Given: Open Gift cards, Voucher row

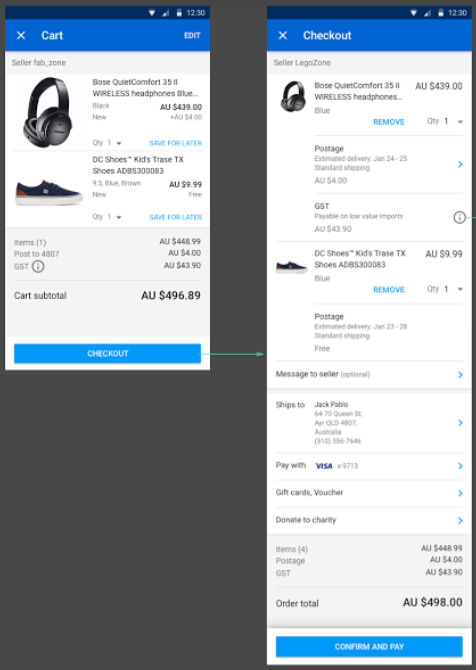Looking at the screenshot, I should pos(369,493).
